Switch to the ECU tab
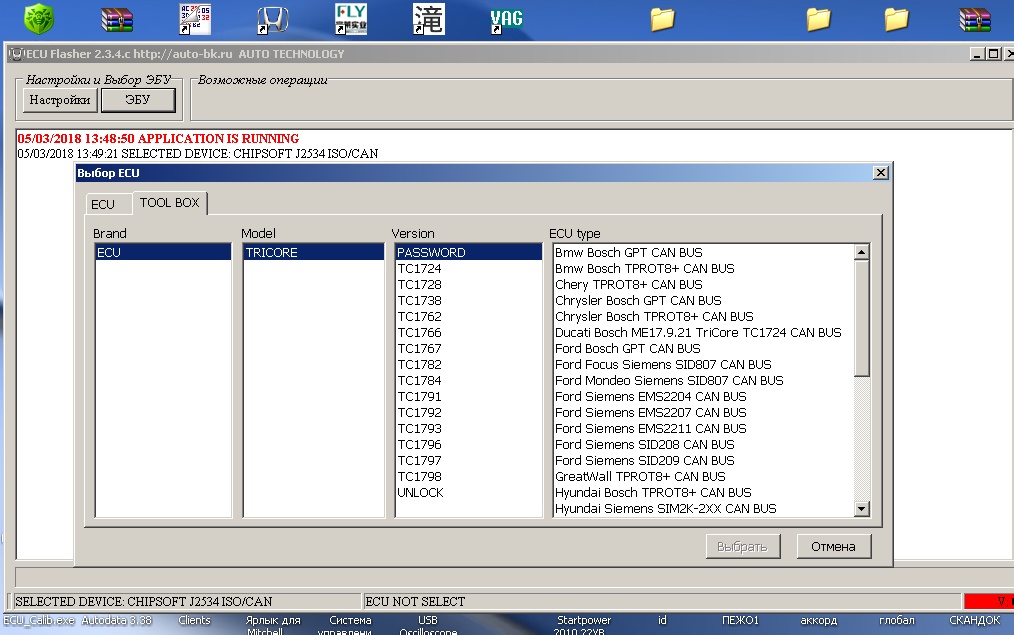Viewport: 1014px width, 635px height. pyautogui.click(x=103, y=204)
